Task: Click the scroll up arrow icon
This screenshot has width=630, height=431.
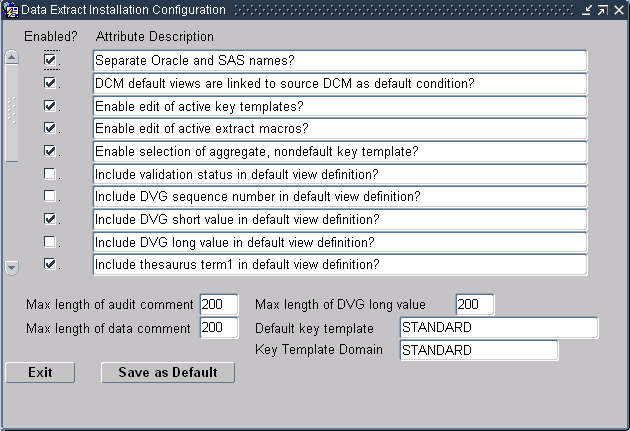Action: tap(12, 57)
